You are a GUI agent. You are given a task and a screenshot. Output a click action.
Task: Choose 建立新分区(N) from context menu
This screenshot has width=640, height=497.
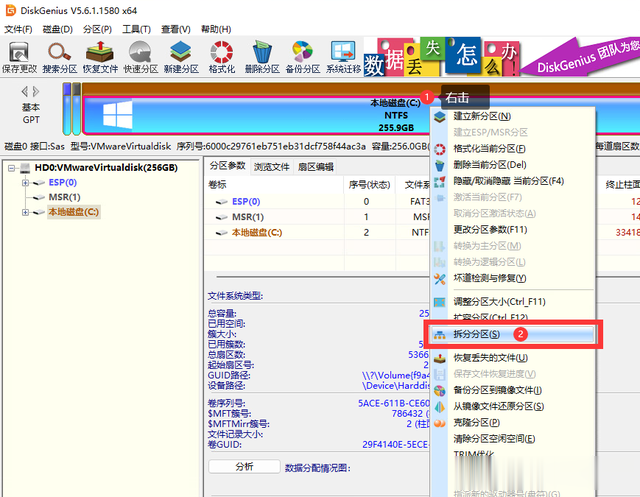[x=513, y=116]
